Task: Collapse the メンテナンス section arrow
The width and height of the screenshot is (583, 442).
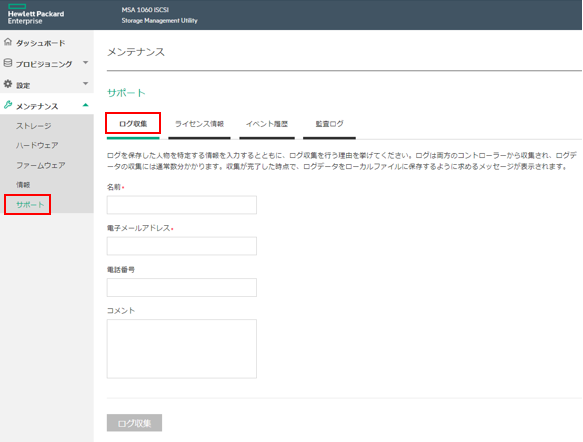Action: [86, 105]
